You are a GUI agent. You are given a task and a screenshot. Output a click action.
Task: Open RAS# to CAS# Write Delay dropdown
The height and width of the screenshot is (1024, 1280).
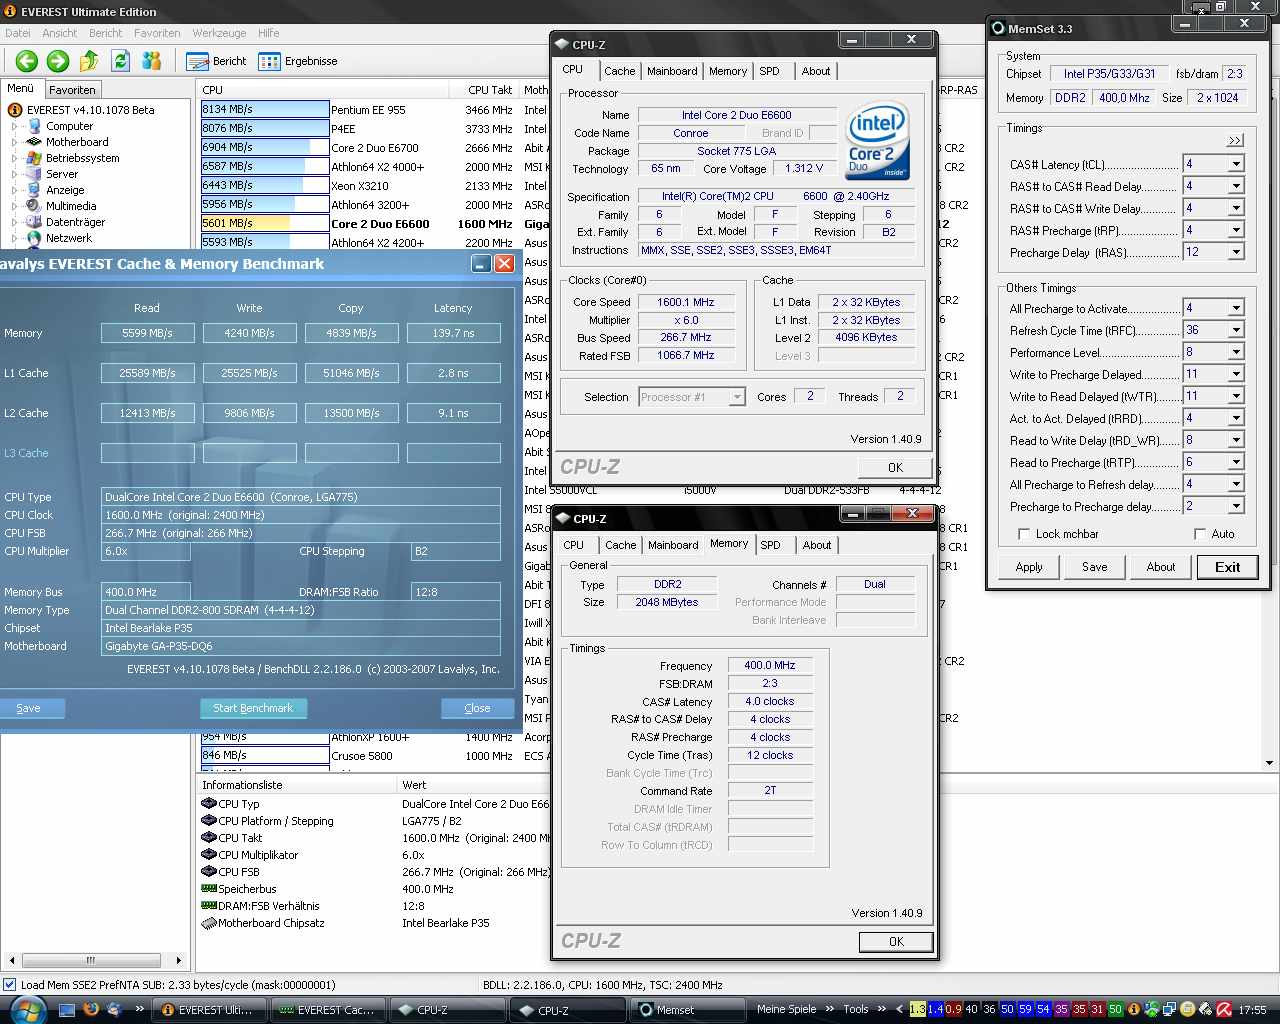(x=1236, y=208)
